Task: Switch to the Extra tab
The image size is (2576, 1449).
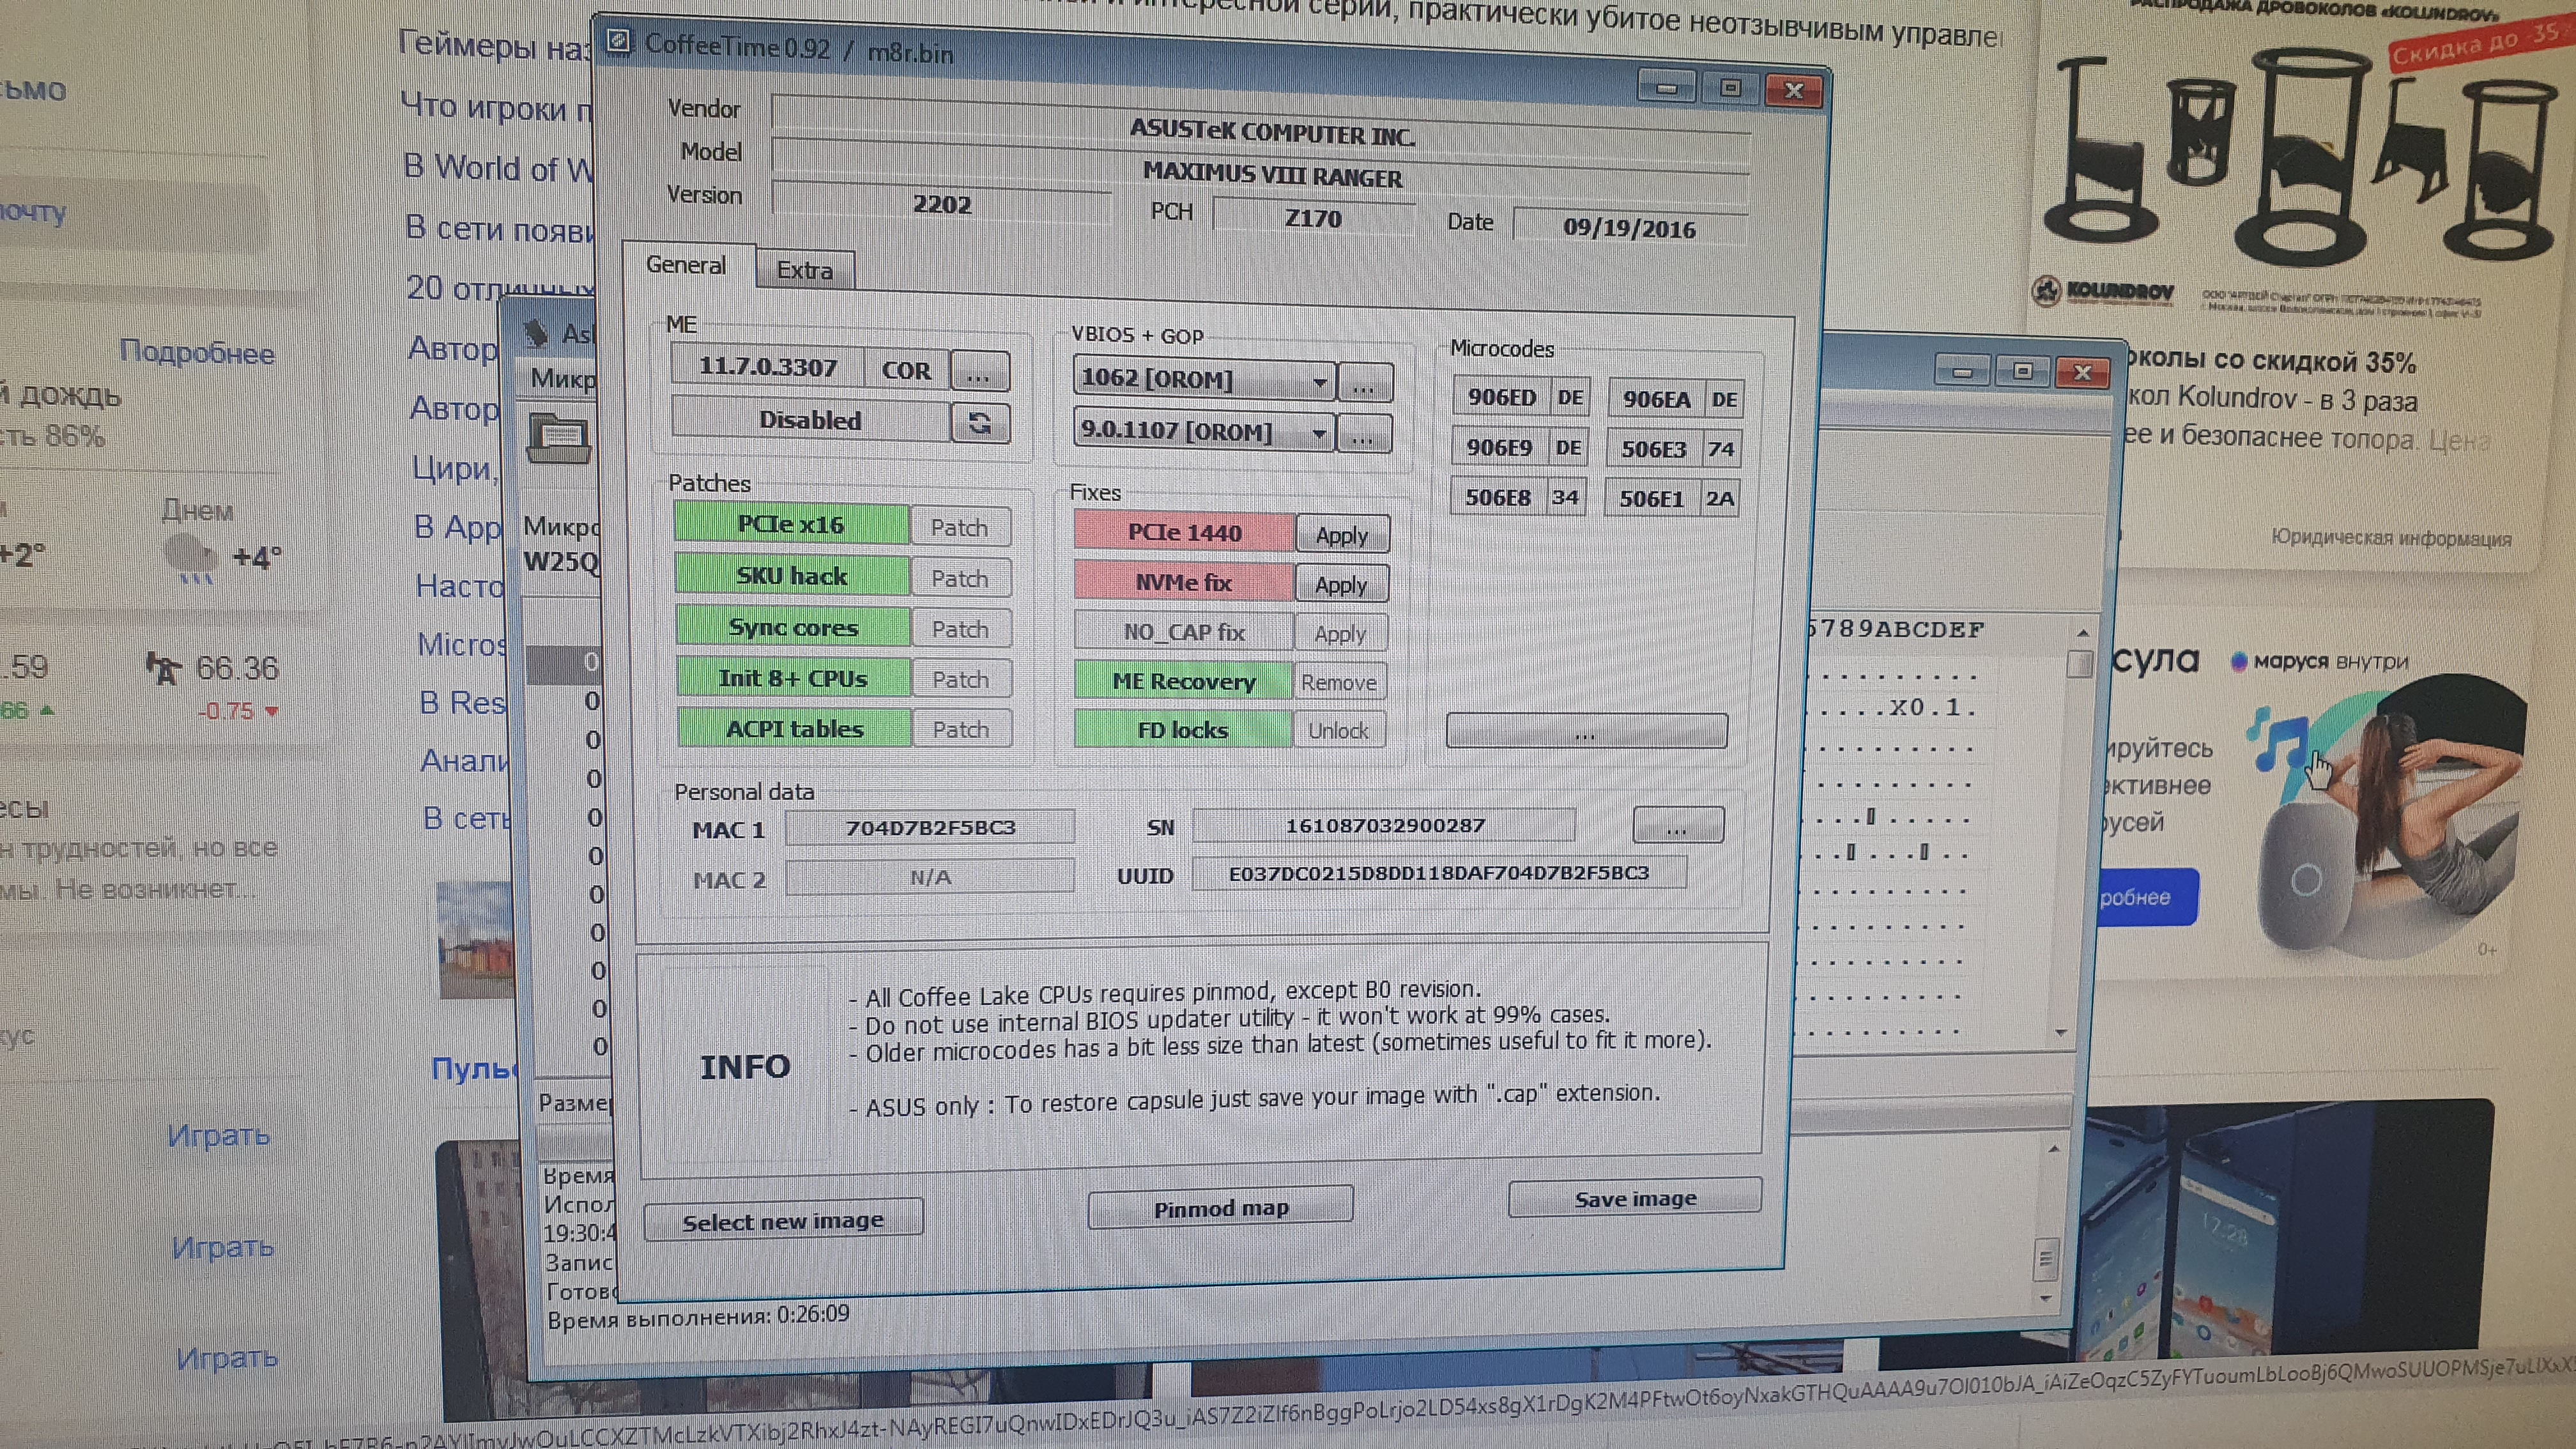Action: pyautogui.click(x=804, y=271)
